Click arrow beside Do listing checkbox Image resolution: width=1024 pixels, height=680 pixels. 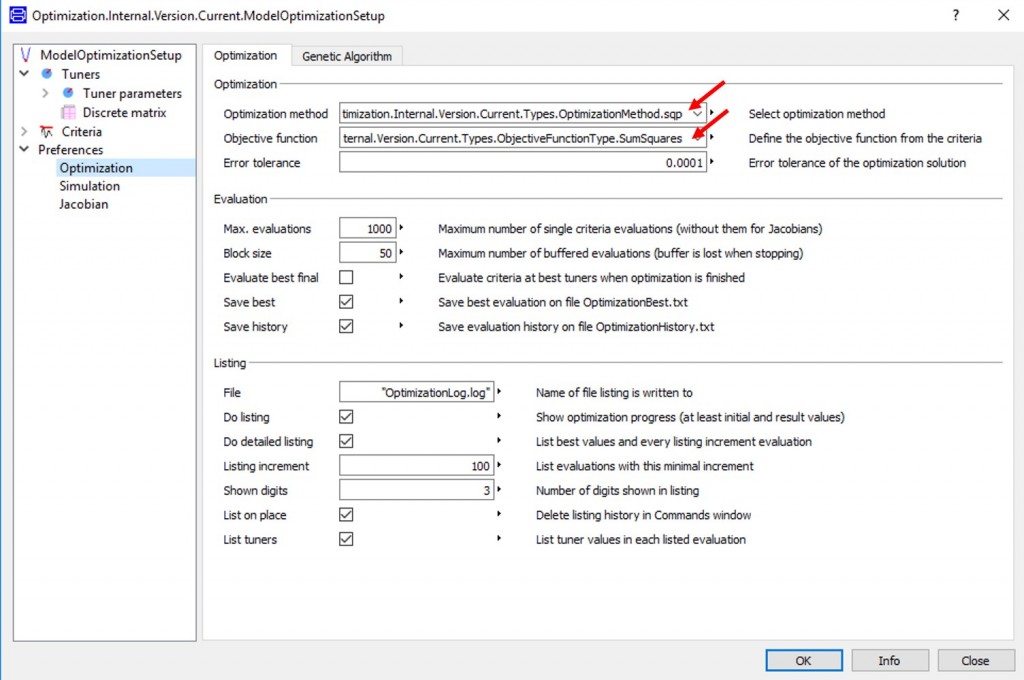coord(499,416)
